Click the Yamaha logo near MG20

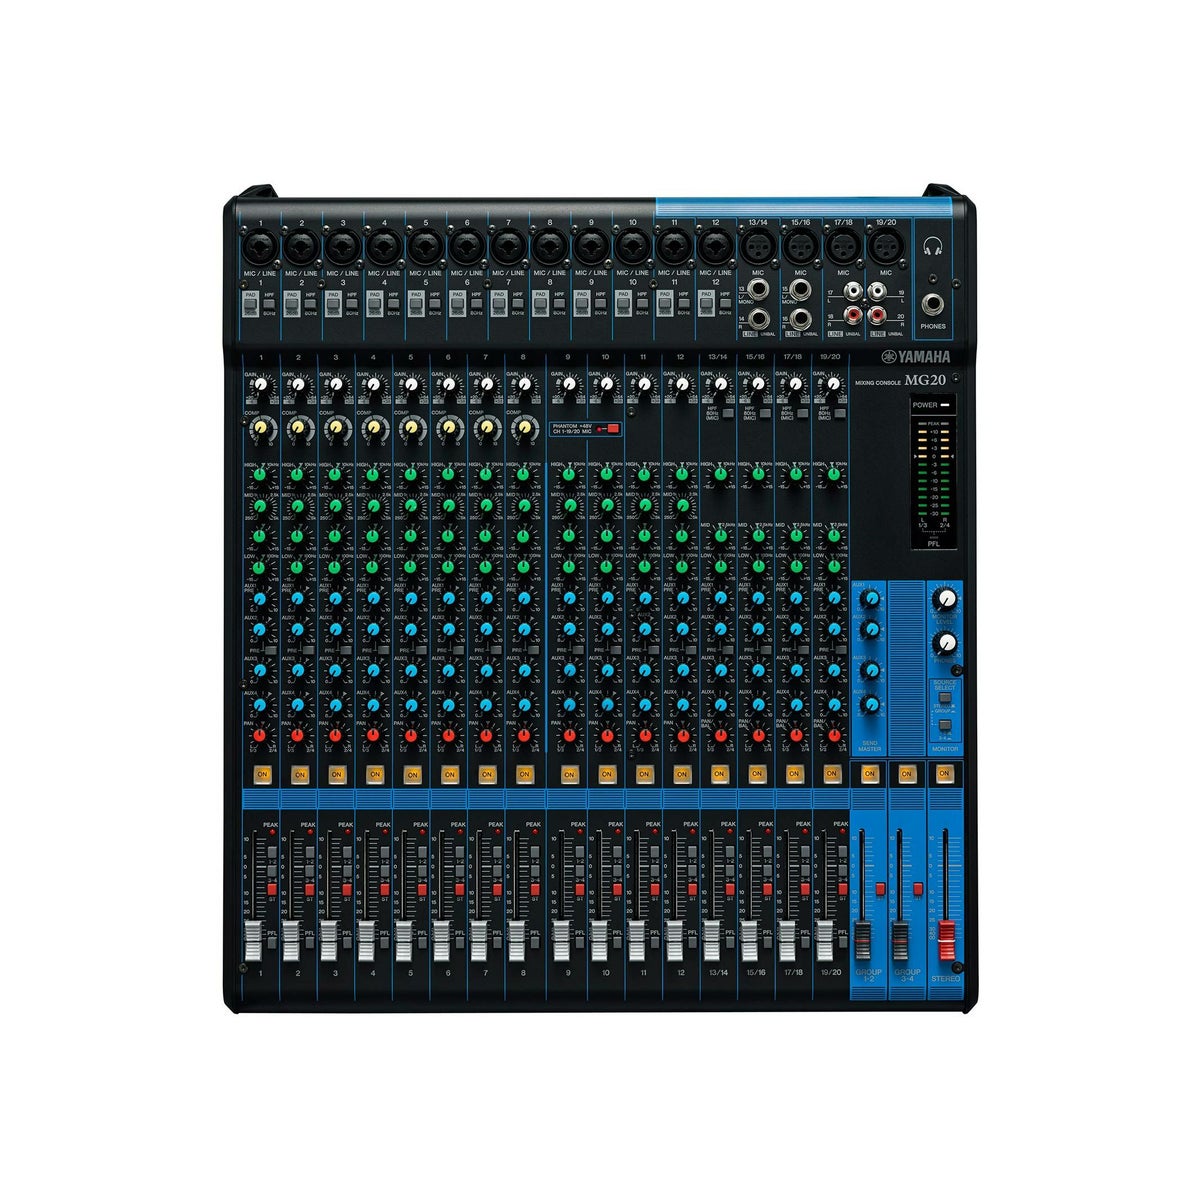(x=915, y=358)
